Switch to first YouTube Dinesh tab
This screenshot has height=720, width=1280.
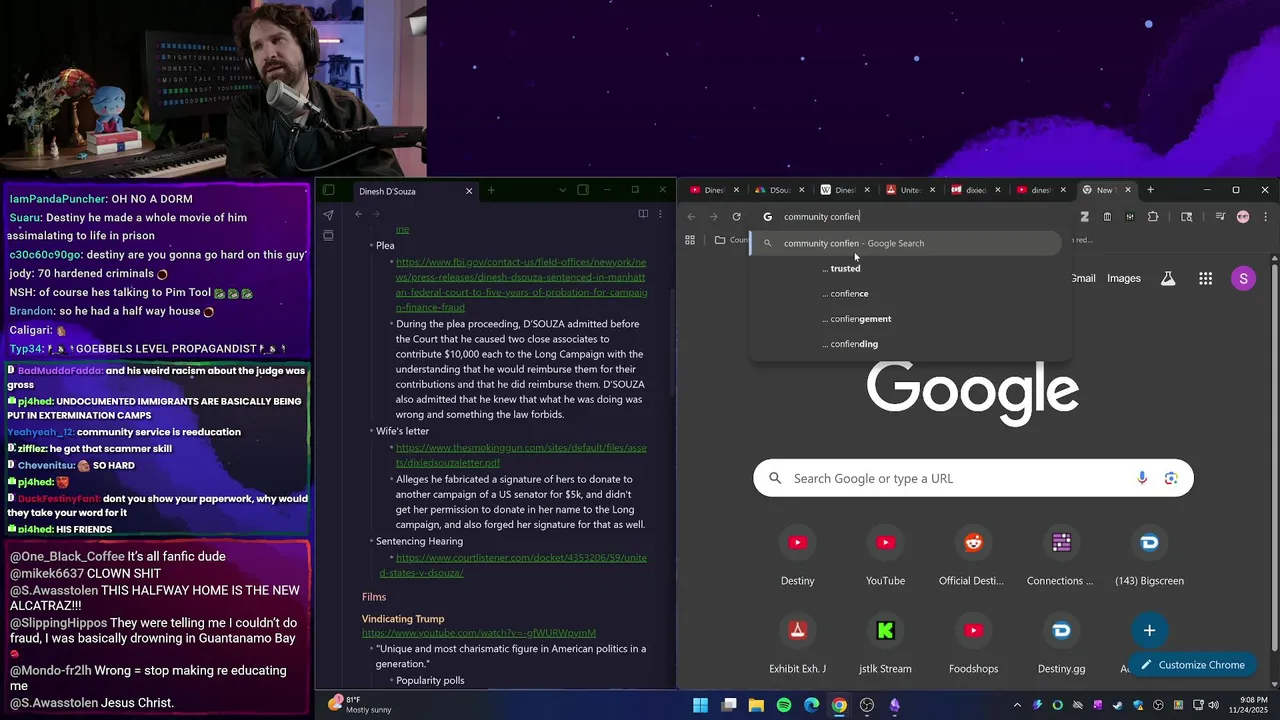pyautogui.click(x=714, y=190)
